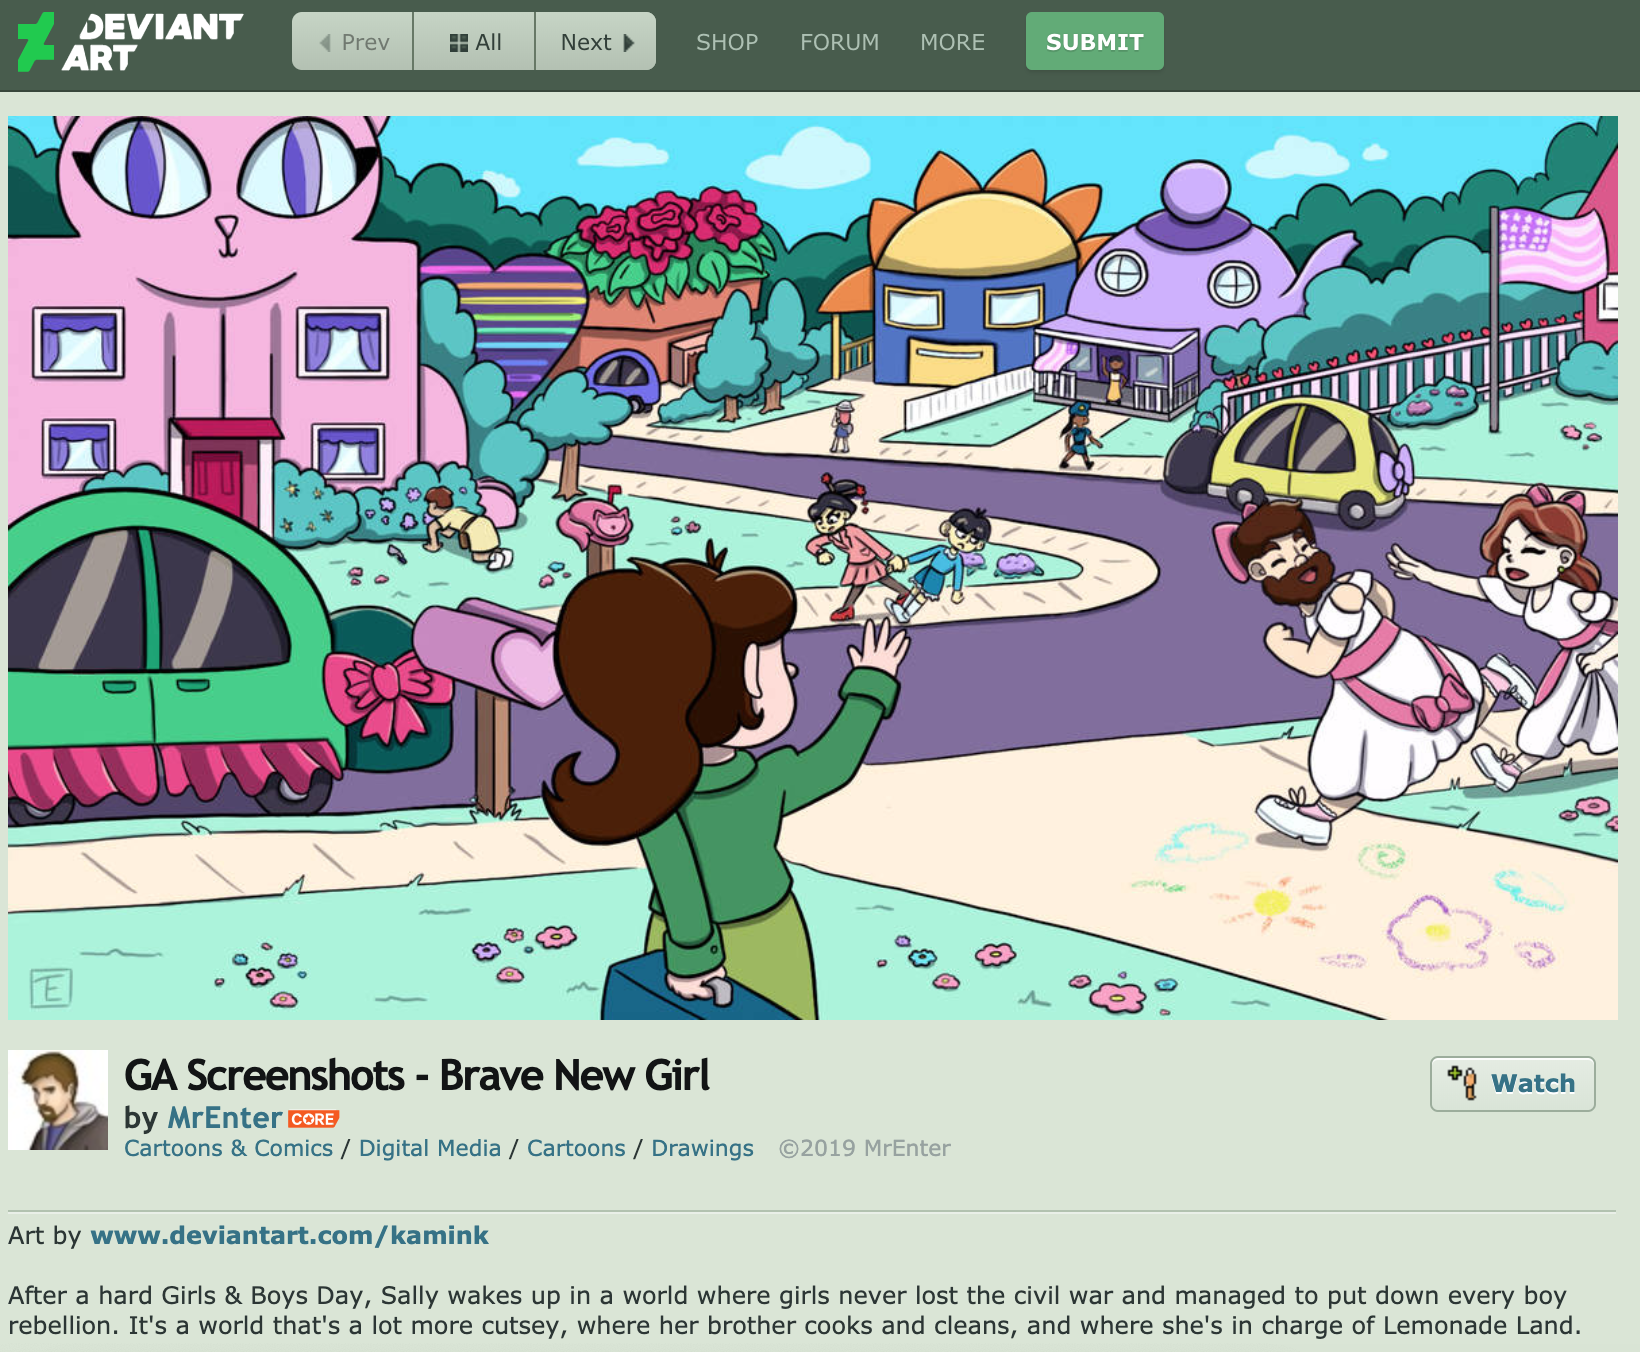
Task: Click the green SUBMIT button
Action: click(x=1095, y=42)
